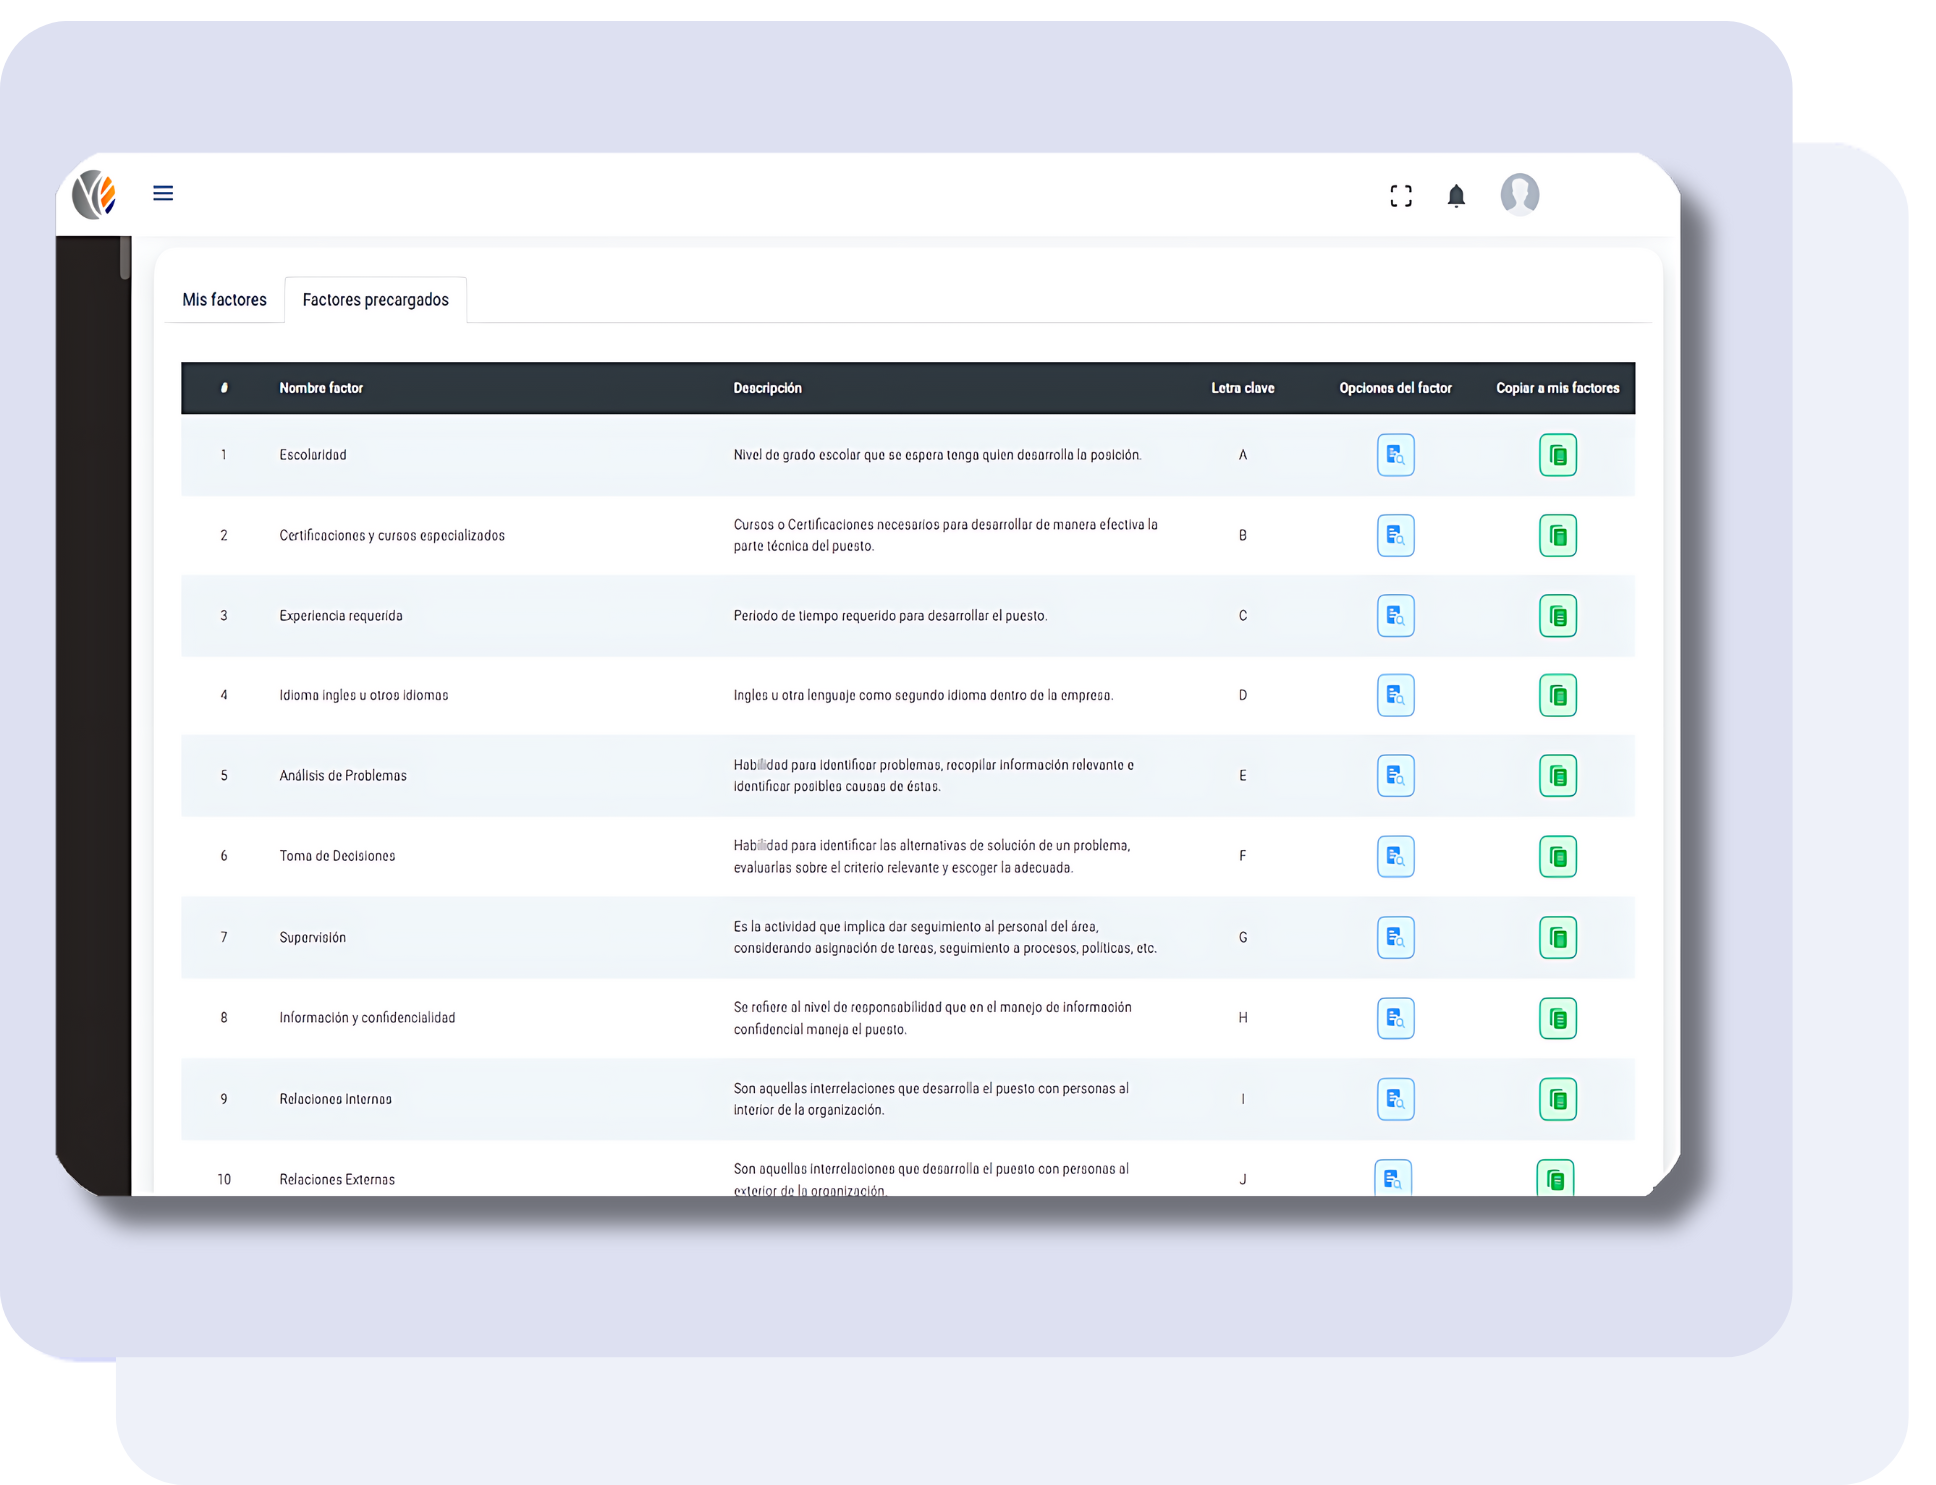The width and height of the screenshot is (1936, 1485).
Task: View options for Análisis de Problemas
Action: click(1395, 775)
